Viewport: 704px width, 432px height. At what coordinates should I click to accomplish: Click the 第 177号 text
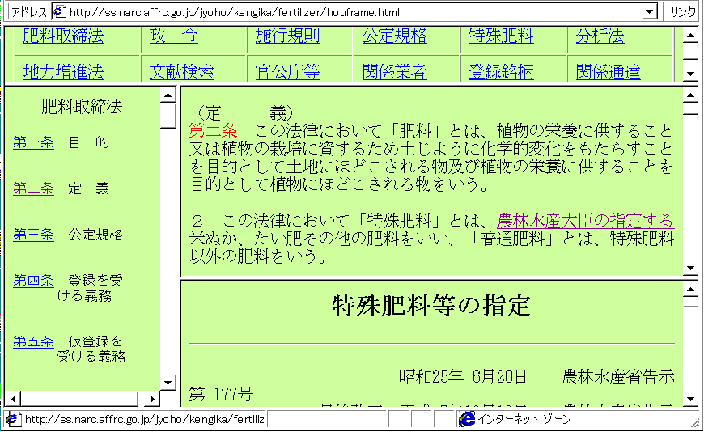point(220,395)
